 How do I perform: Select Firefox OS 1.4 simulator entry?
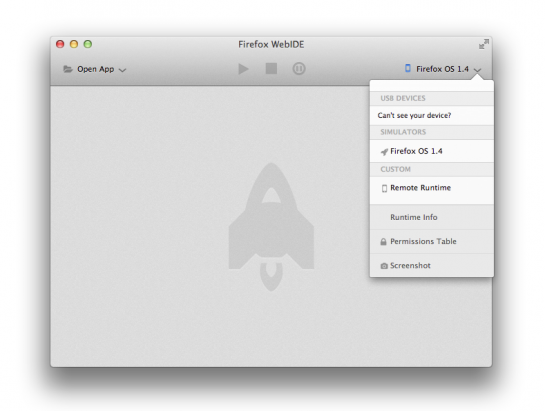pyautogui.click(x=432, y=151)
